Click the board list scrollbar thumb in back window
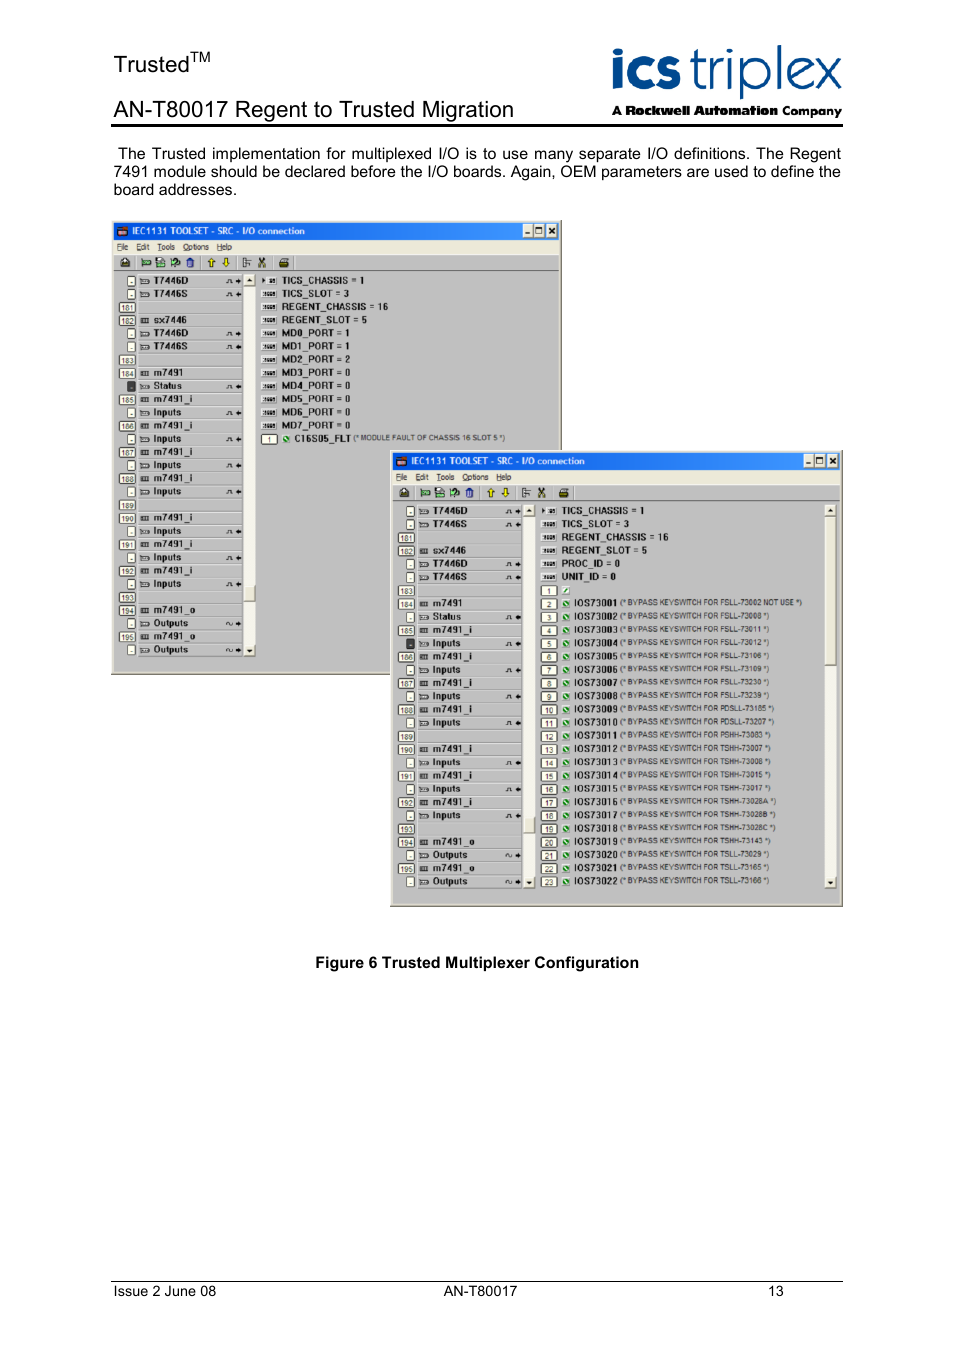The image size is (954, 1351). [x=249, y=593]
